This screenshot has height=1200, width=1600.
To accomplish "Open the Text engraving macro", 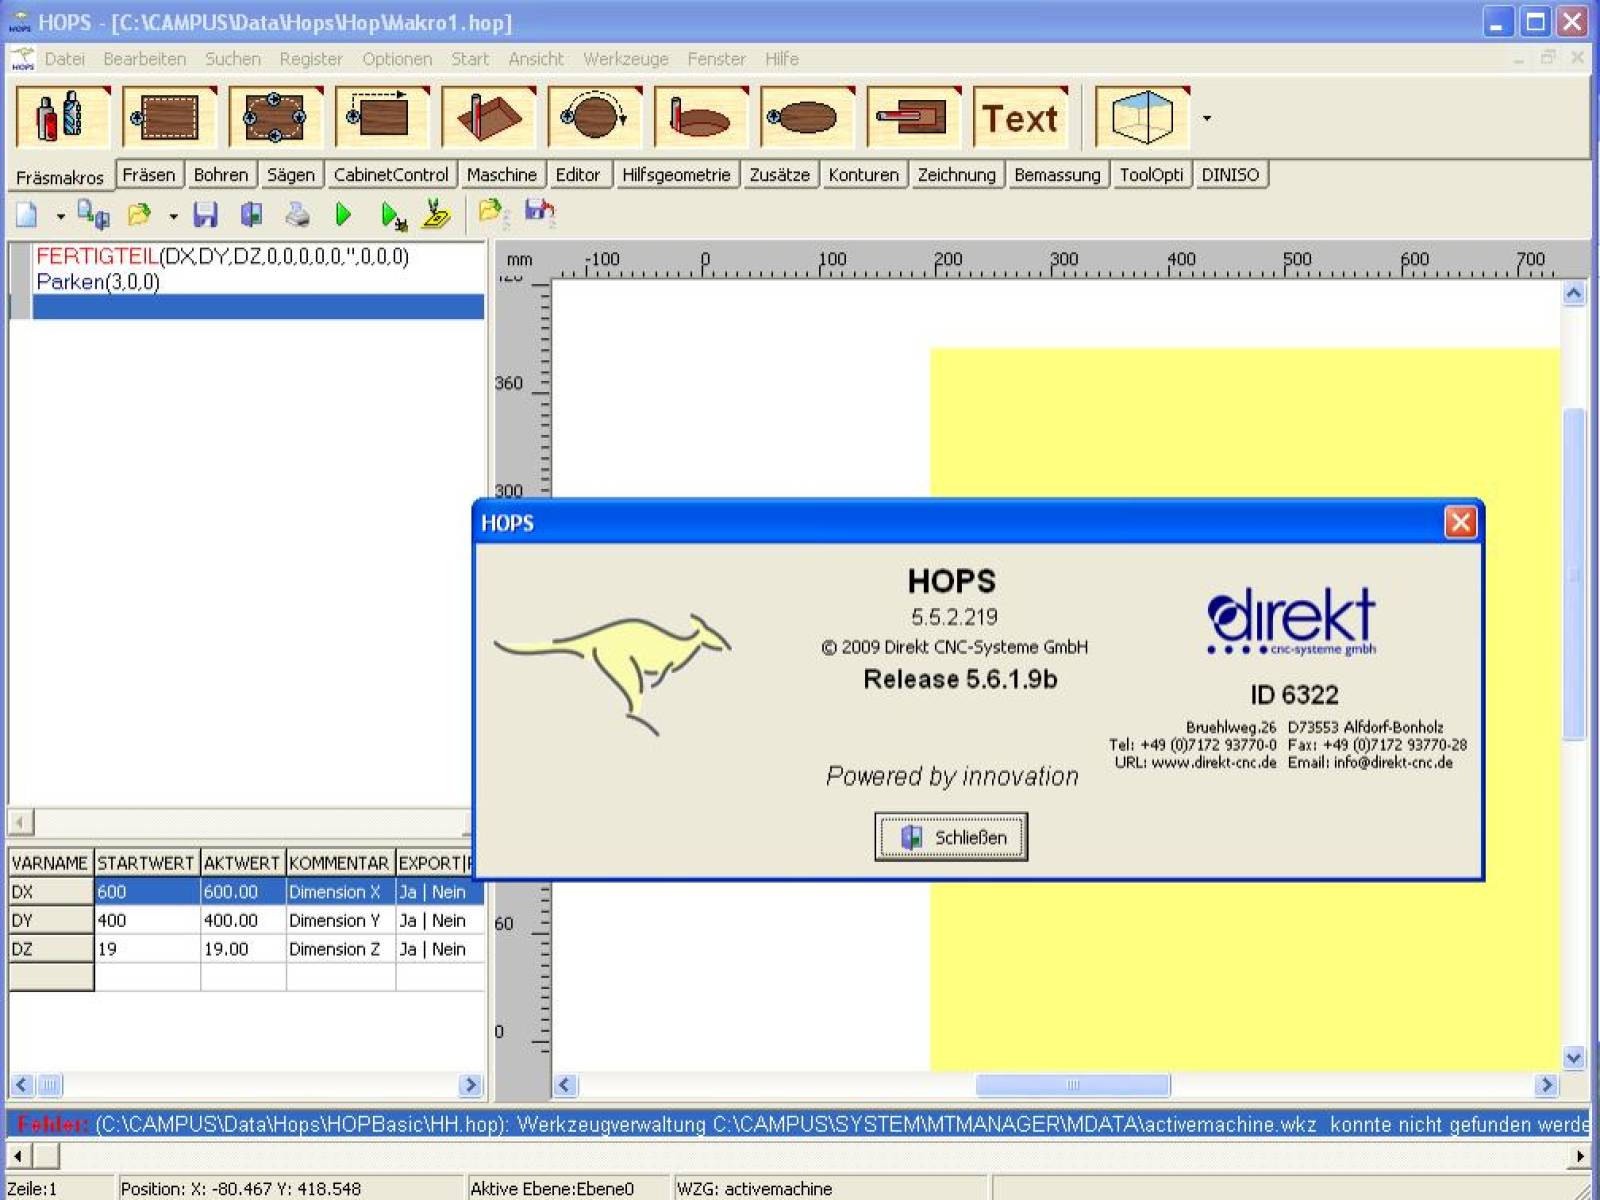I will 1020,117.
